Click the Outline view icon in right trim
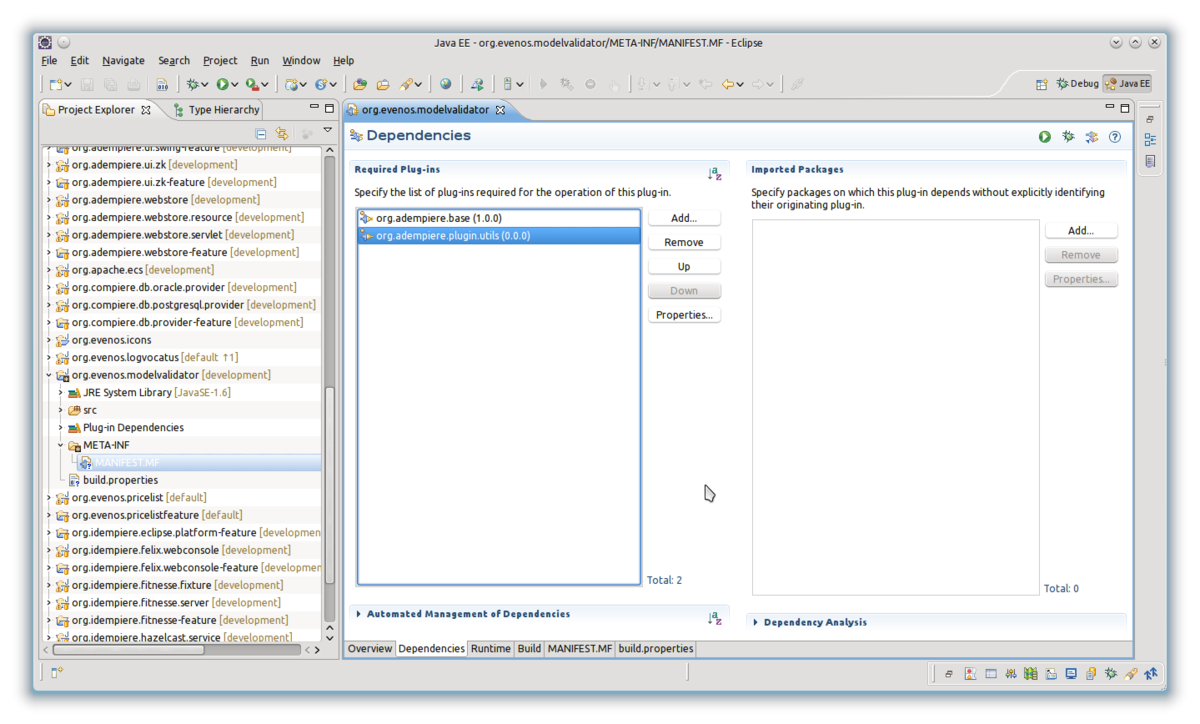 (x=1150, y=140)
